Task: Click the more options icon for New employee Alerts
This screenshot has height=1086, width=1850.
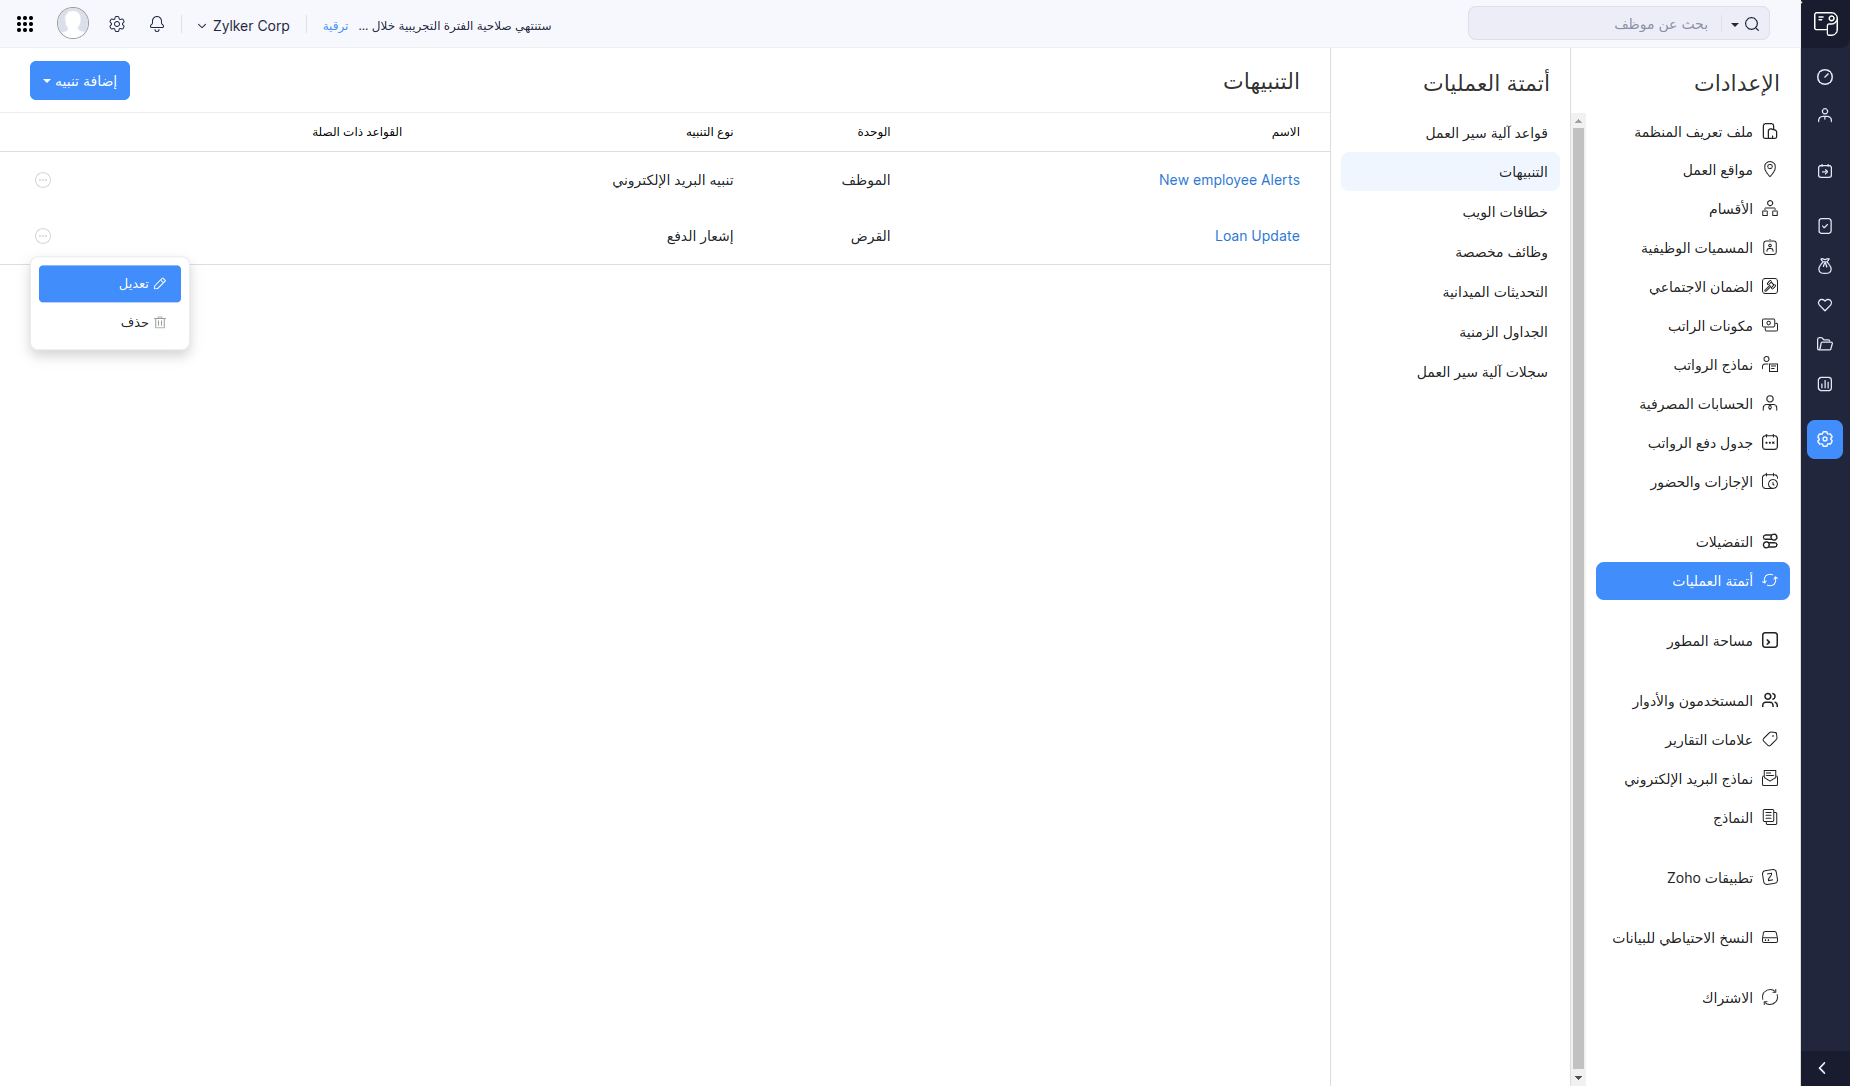Action: pyautogui.click(x=43, y=180)
